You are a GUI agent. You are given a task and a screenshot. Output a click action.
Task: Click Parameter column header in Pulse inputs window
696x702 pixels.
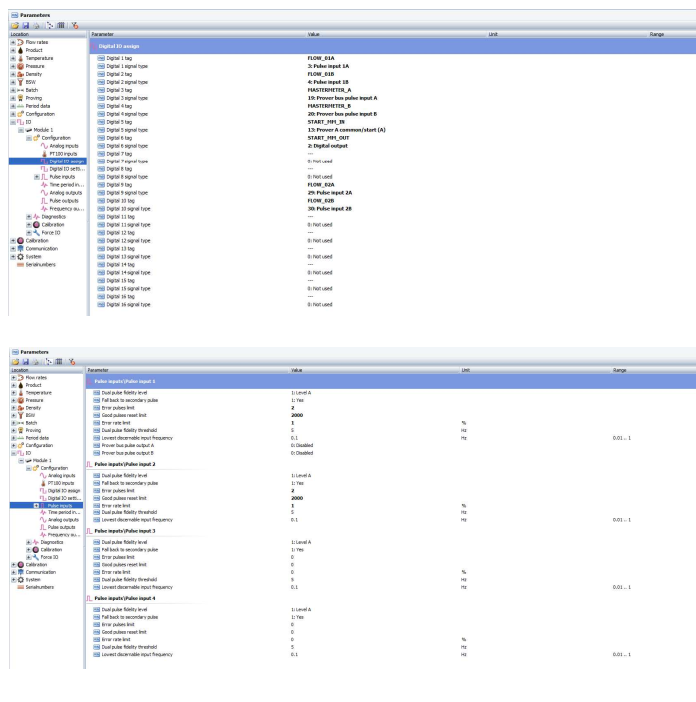[188, 370]
